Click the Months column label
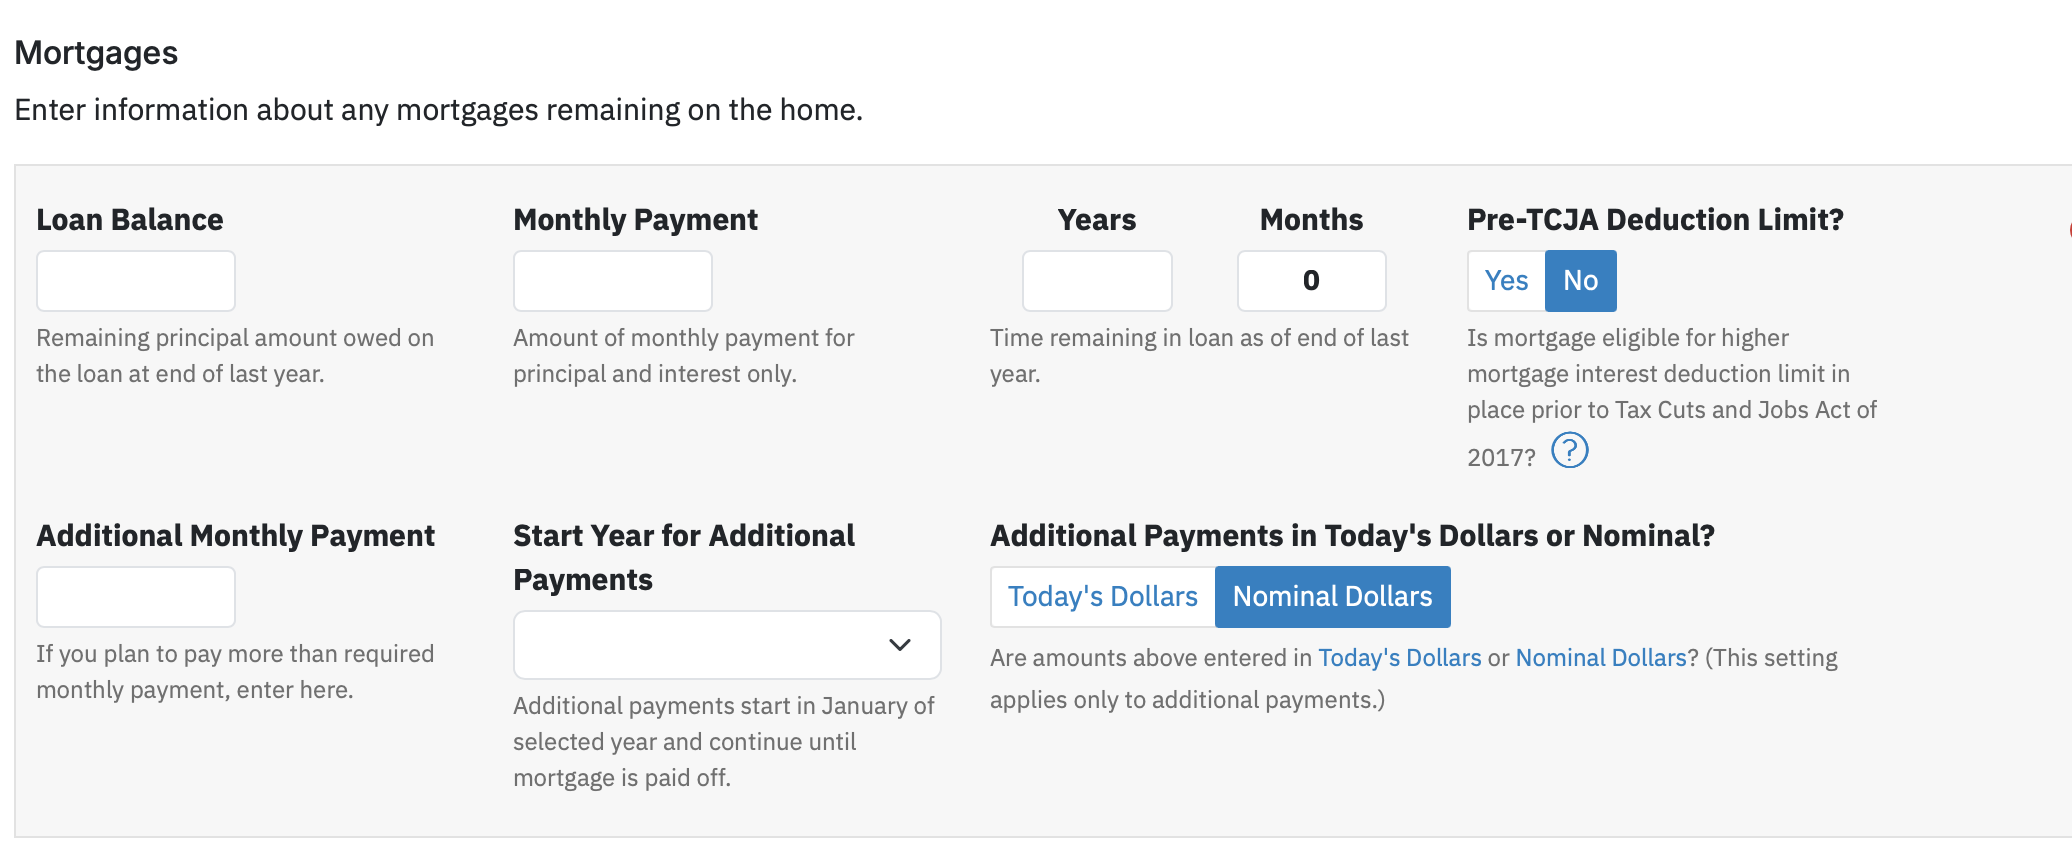This screenshot has width=2072, height=852. [1312, 220]
